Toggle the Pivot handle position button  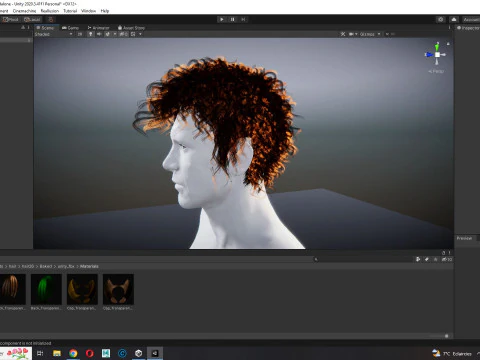tap(11, 19)
